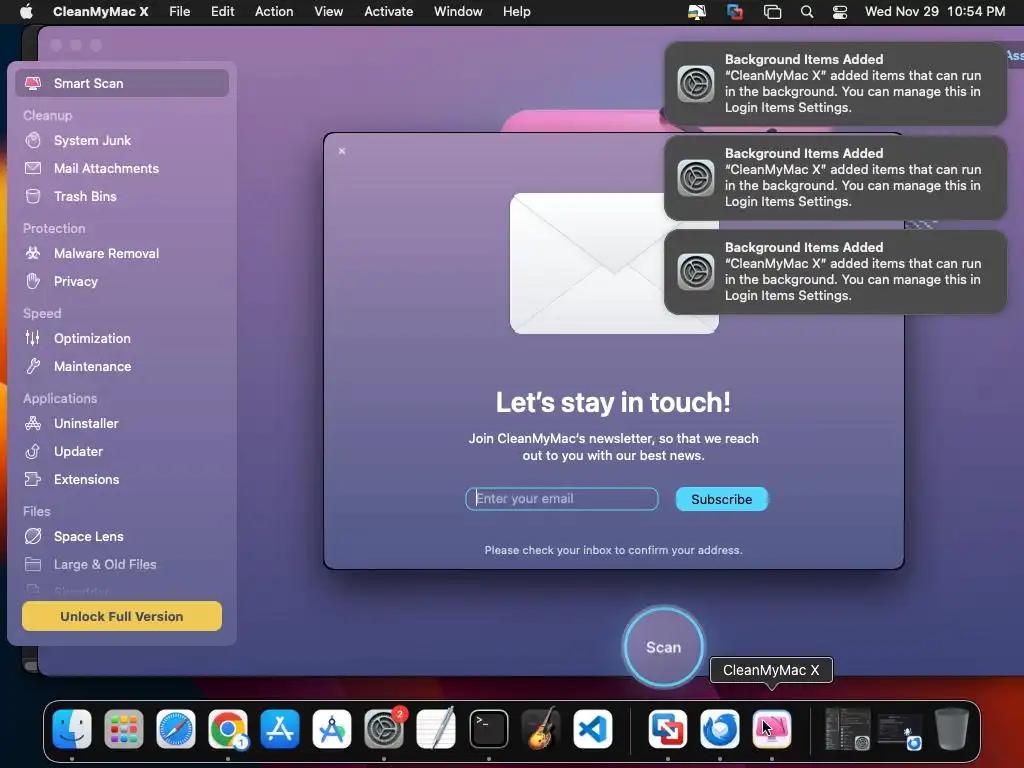
Task: Click Unlock Full Version button
Action: tap(121, 616)
